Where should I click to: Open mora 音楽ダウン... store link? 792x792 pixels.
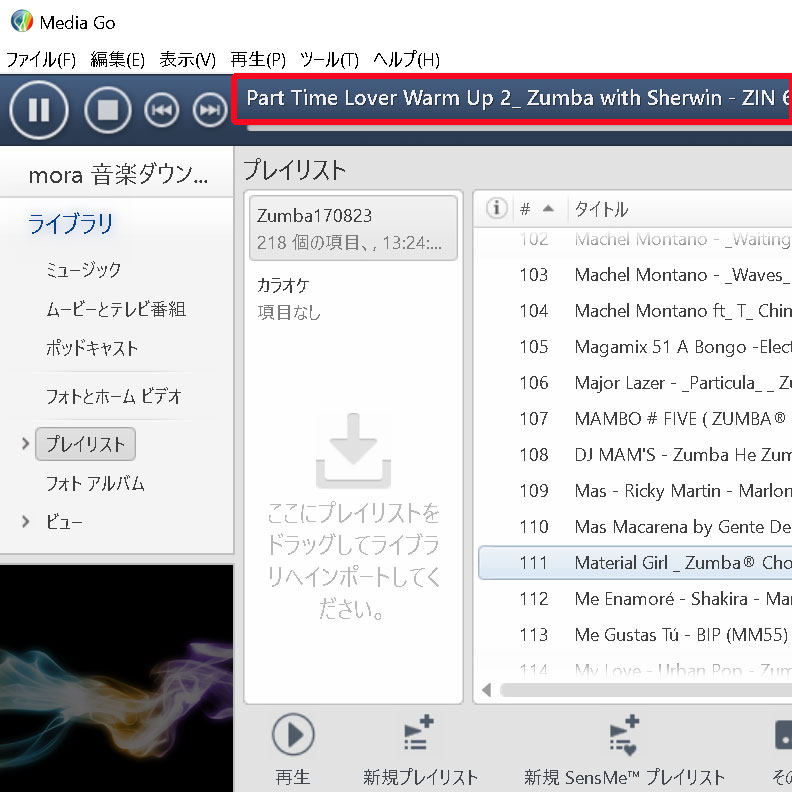point(118,175)
